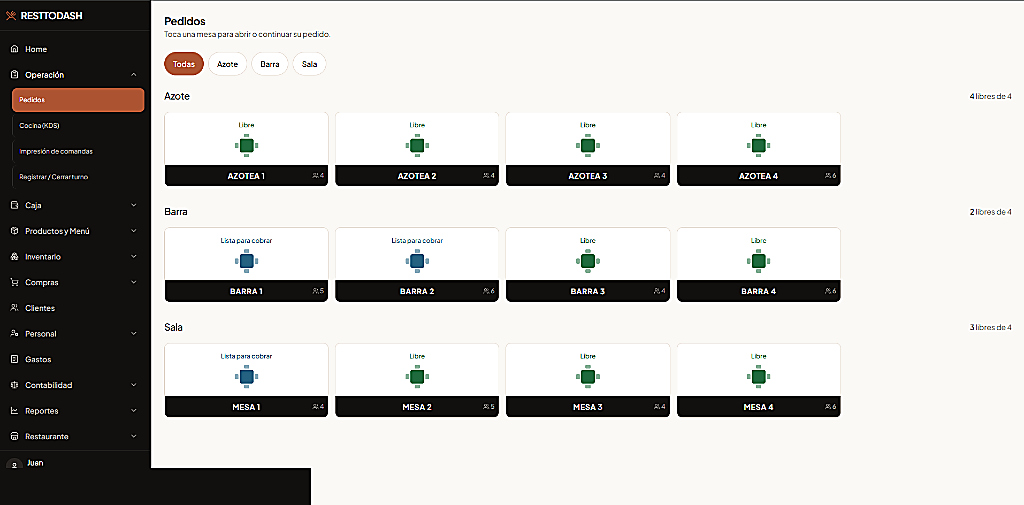
Task: Expand the Compras chevron
Action: 134,282
